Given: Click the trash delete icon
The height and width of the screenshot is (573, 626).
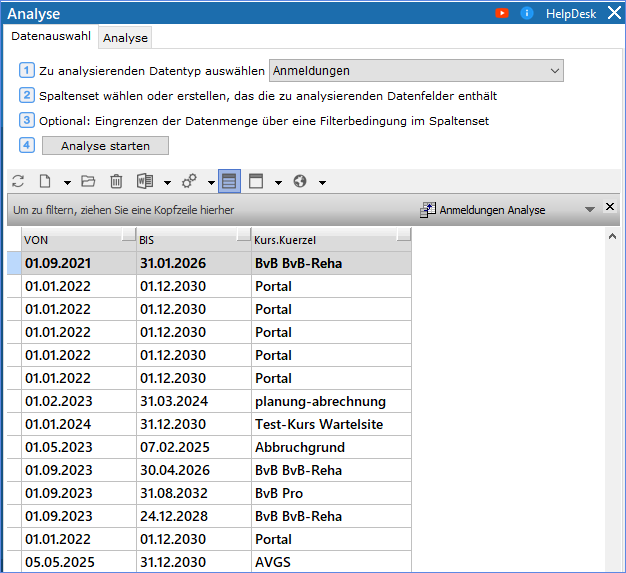Looking at the screenshot, I should 116,181.
